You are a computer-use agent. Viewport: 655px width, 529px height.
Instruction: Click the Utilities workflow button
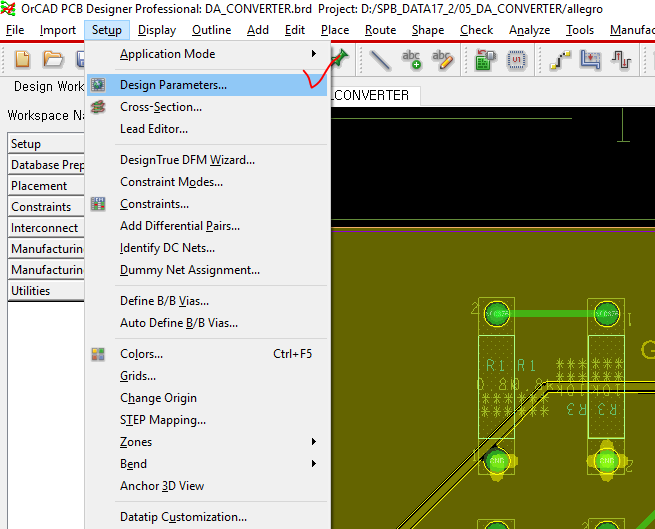(x=46, y=290)
